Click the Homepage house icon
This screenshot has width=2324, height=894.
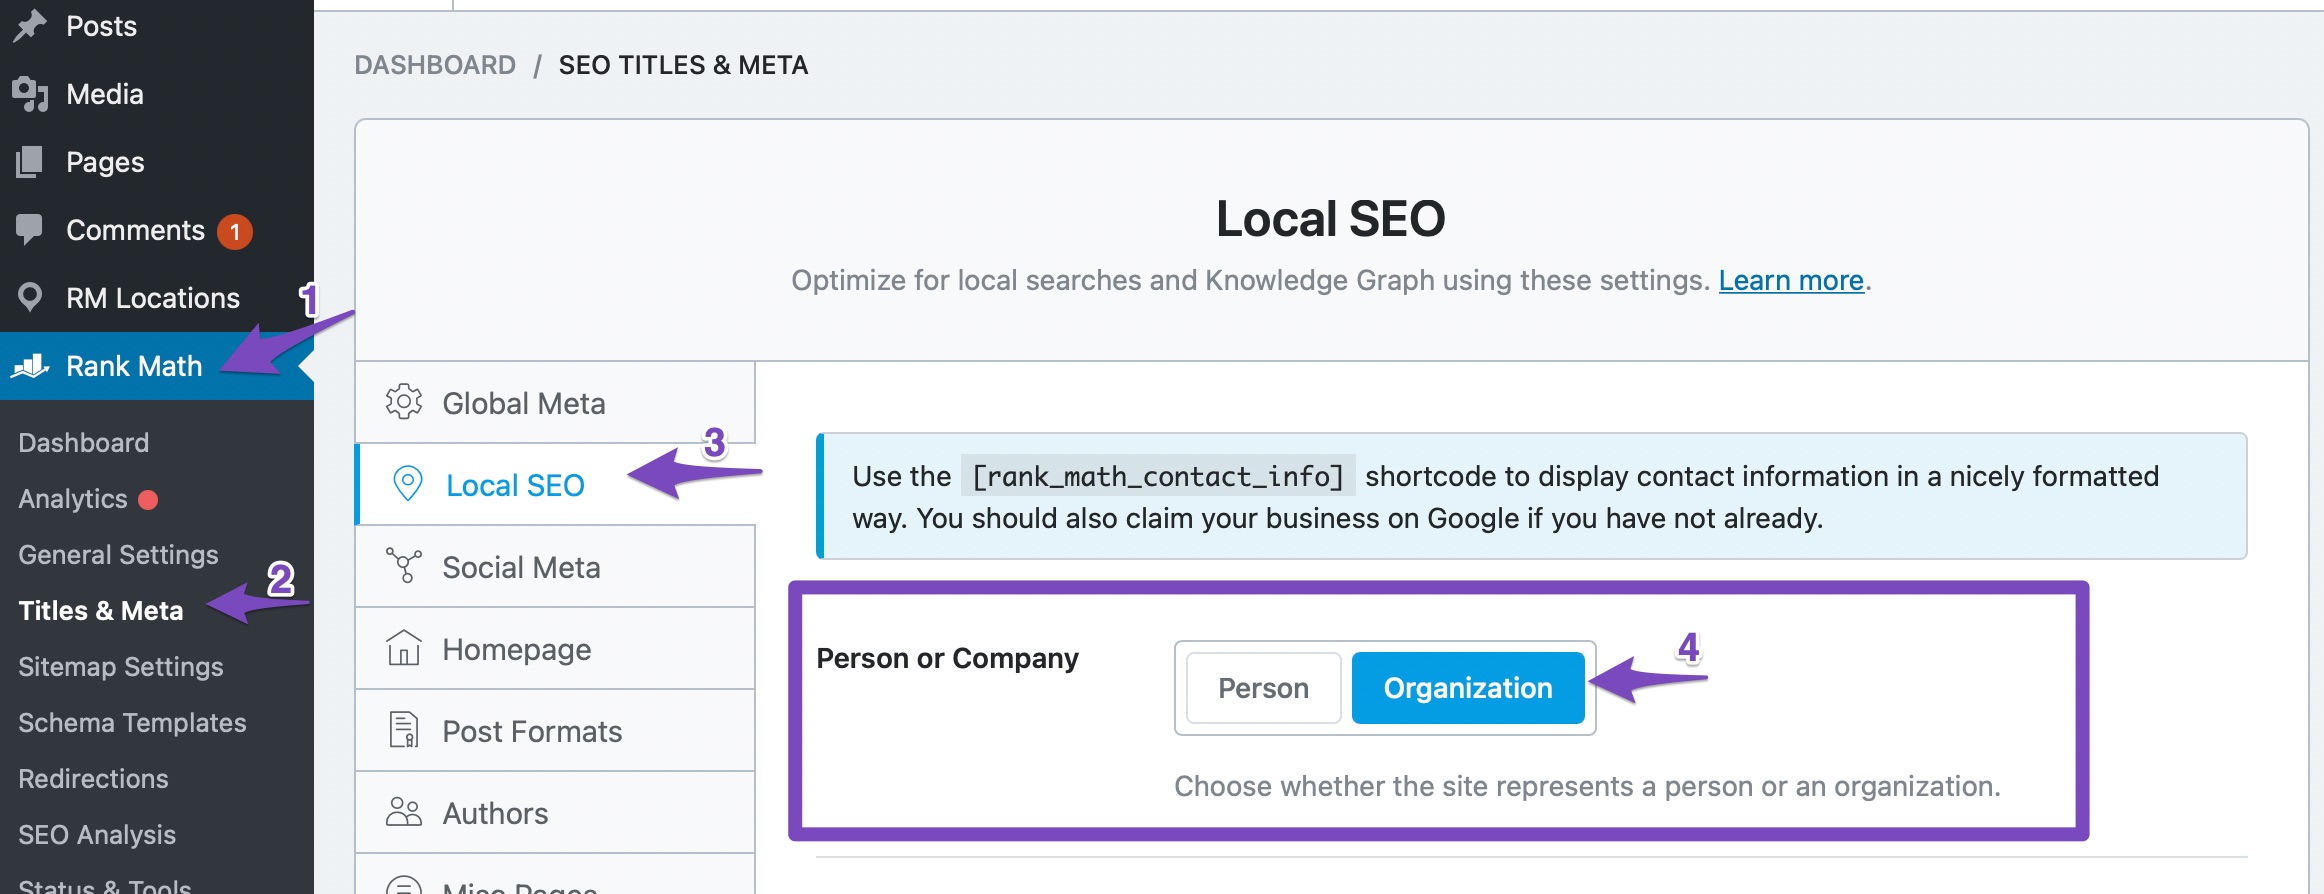[x=404, y=649]
